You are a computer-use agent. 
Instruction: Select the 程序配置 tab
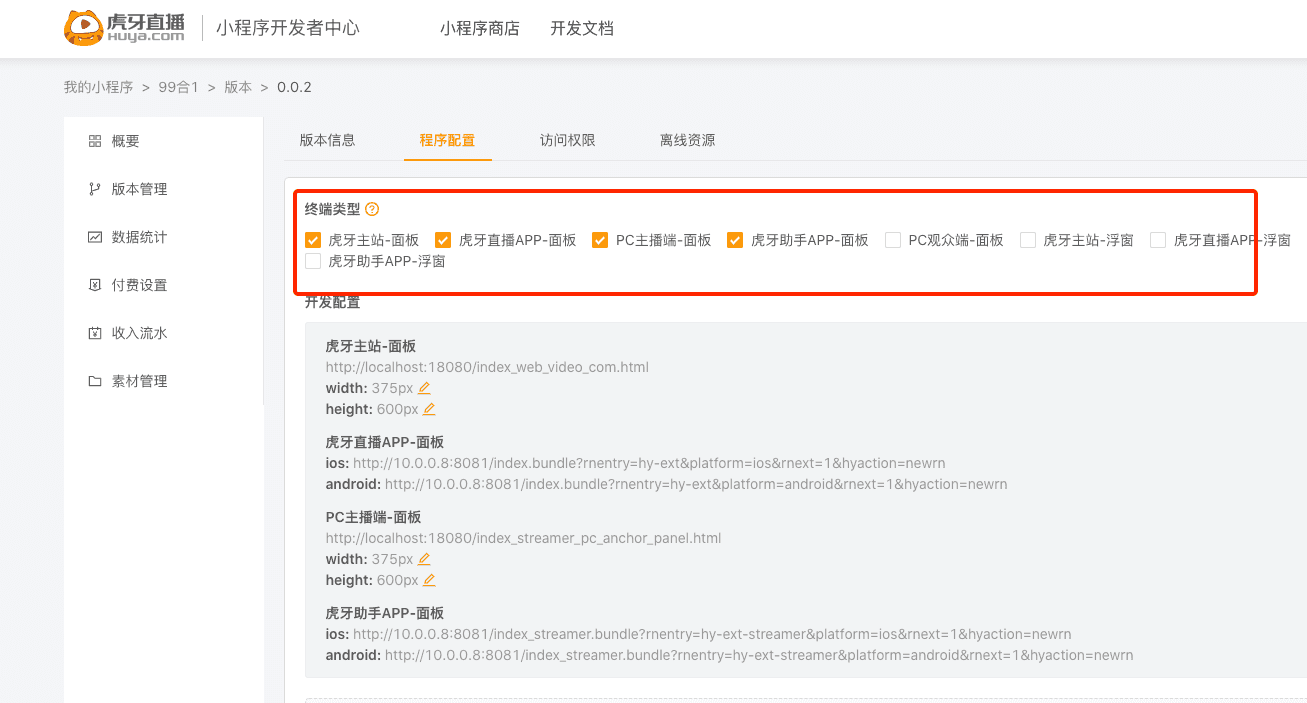click(448, 140)
